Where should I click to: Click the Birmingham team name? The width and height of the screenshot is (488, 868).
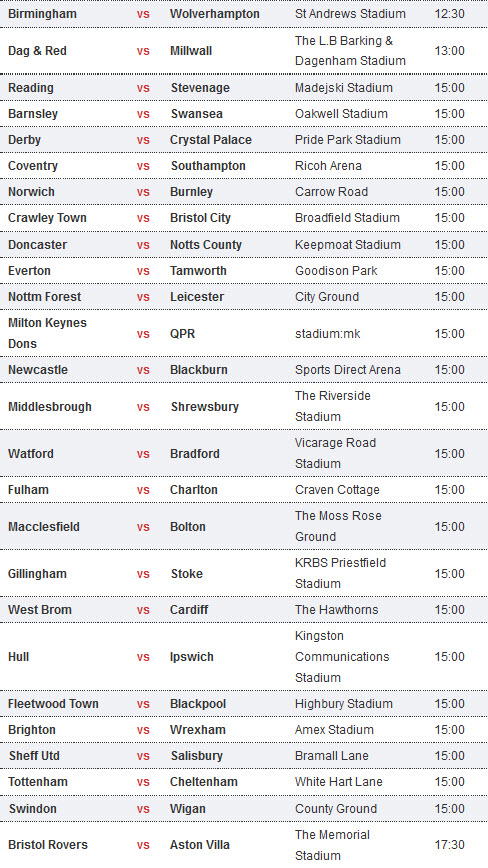[x=42, y=14]
